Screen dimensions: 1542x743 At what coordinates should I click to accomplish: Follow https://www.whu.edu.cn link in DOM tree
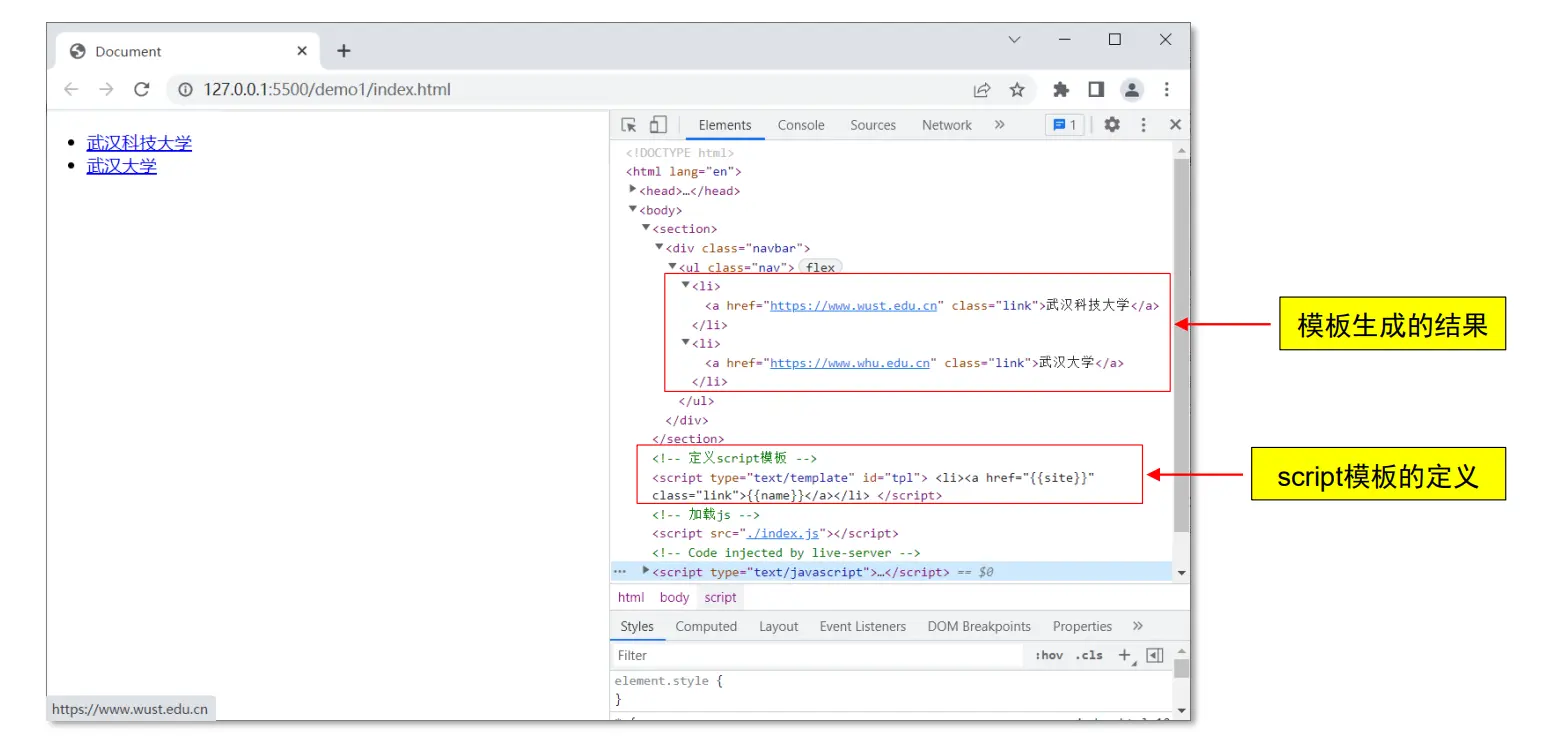tap(850, 363)
